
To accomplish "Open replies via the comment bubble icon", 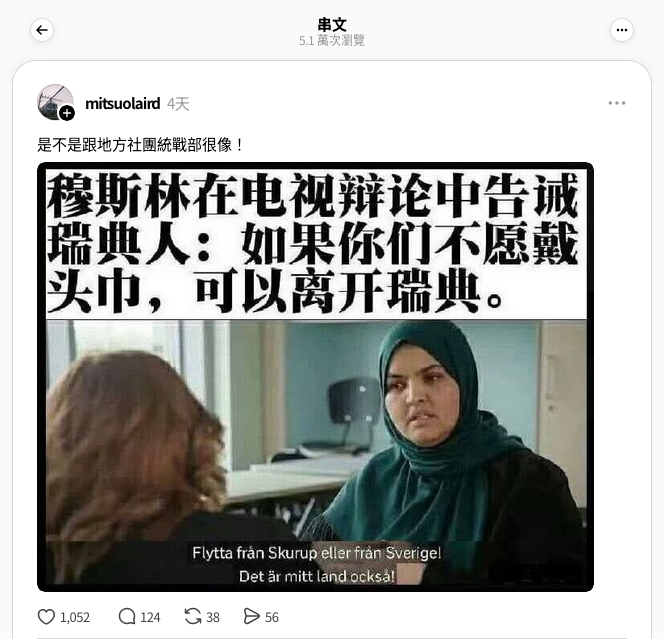I will 127,617.
